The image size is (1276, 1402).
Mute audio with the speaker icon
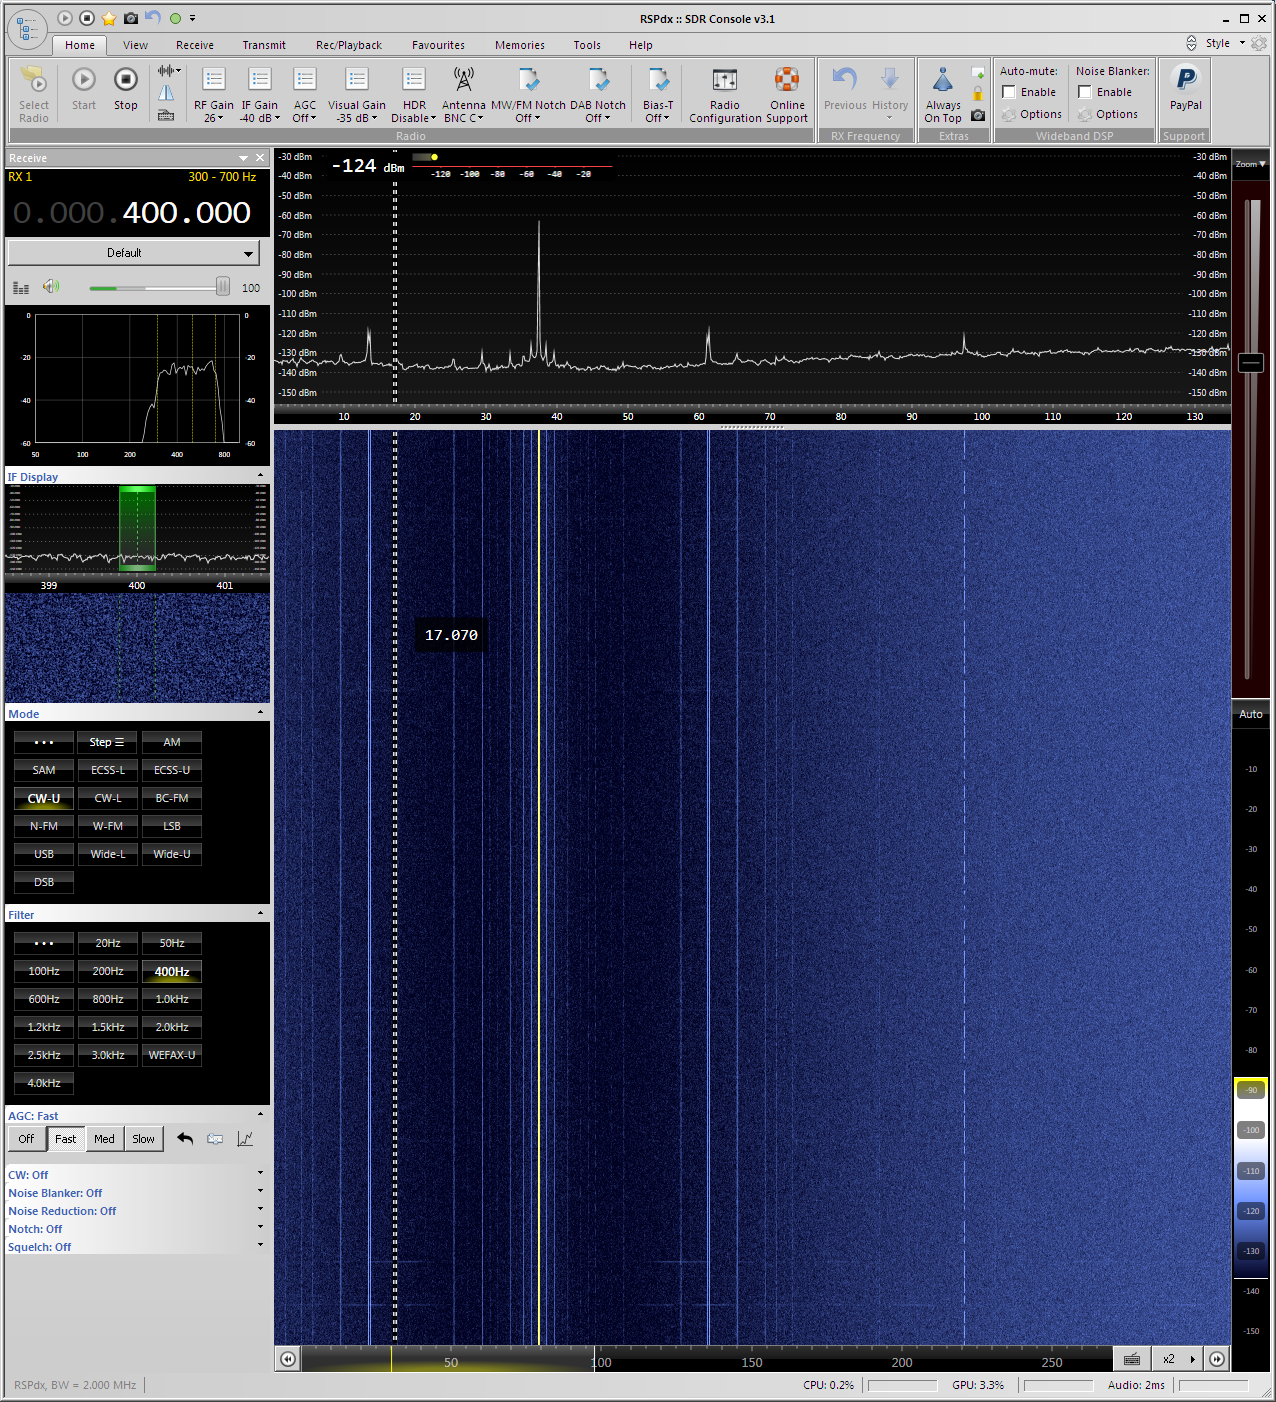click(50, 287)
